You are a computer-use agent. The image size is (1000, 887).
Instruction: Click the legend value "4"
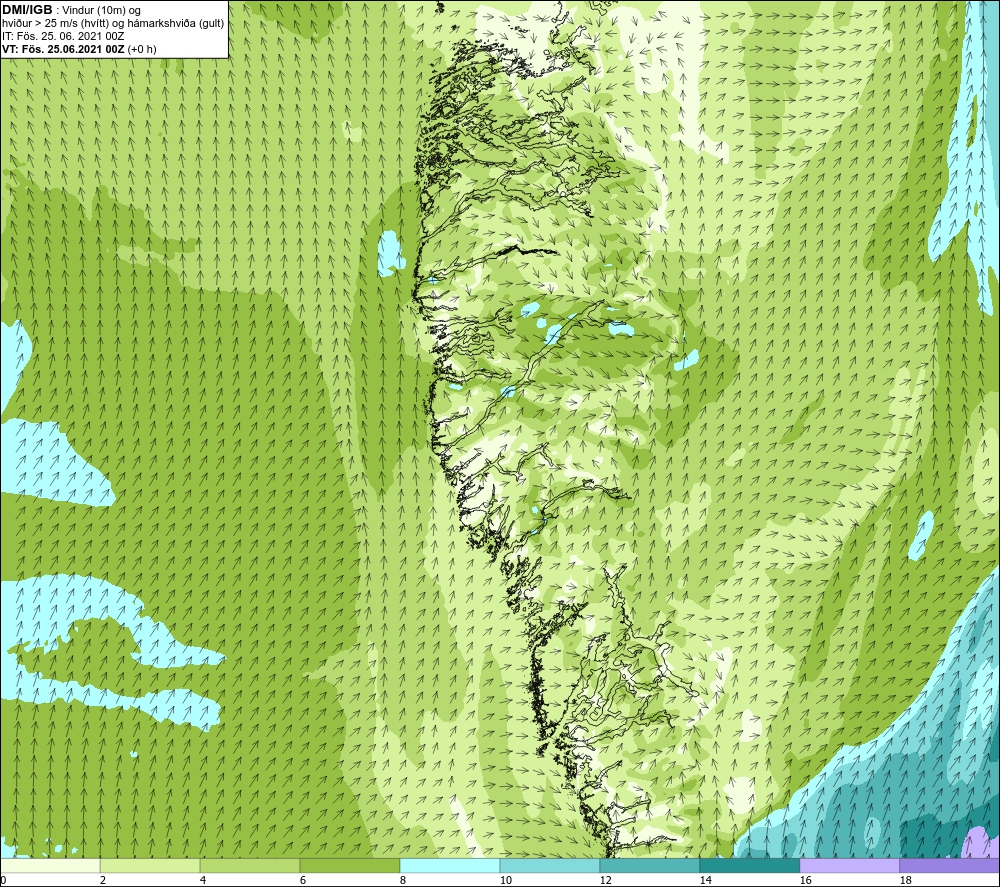coord(203,881)
